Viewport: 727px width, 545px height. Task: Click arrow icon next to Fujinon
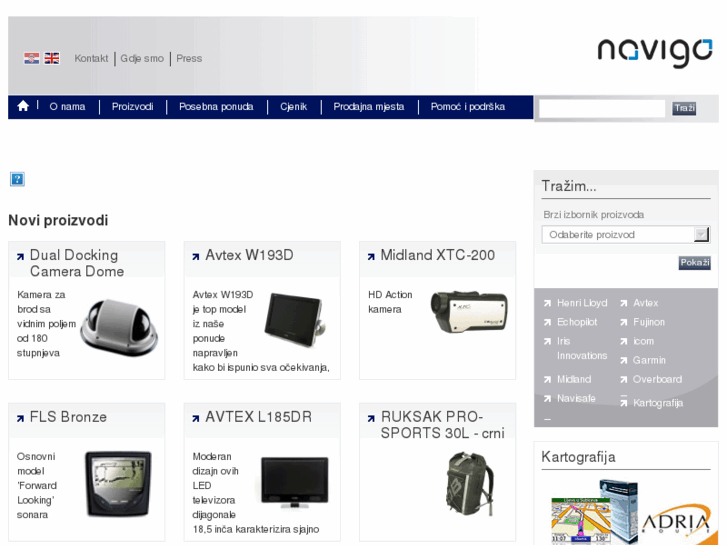624,322
